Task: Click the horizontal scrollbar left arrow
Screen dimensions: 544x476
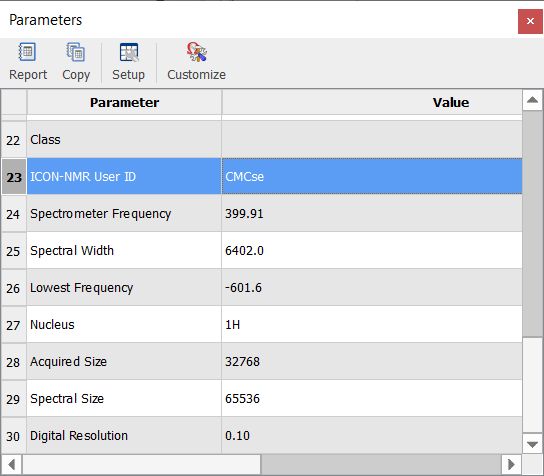Action: click(11, 464)
